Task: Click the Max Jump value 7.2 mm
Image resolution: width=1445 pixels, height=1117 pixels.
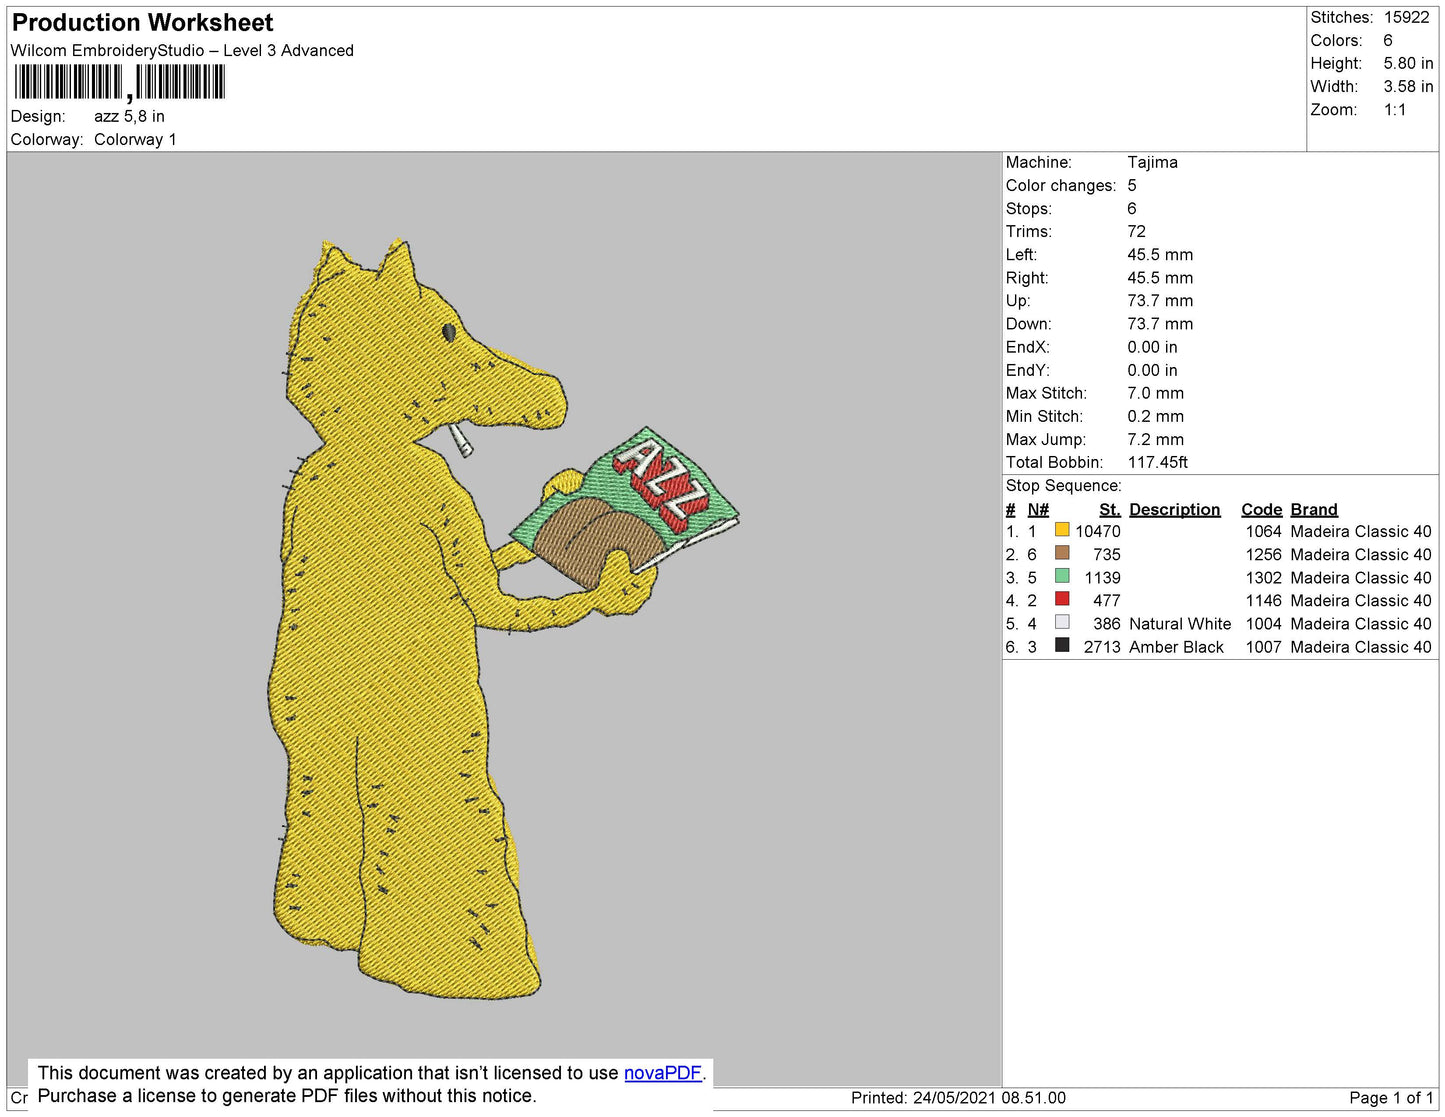Action: [1155, 439]
